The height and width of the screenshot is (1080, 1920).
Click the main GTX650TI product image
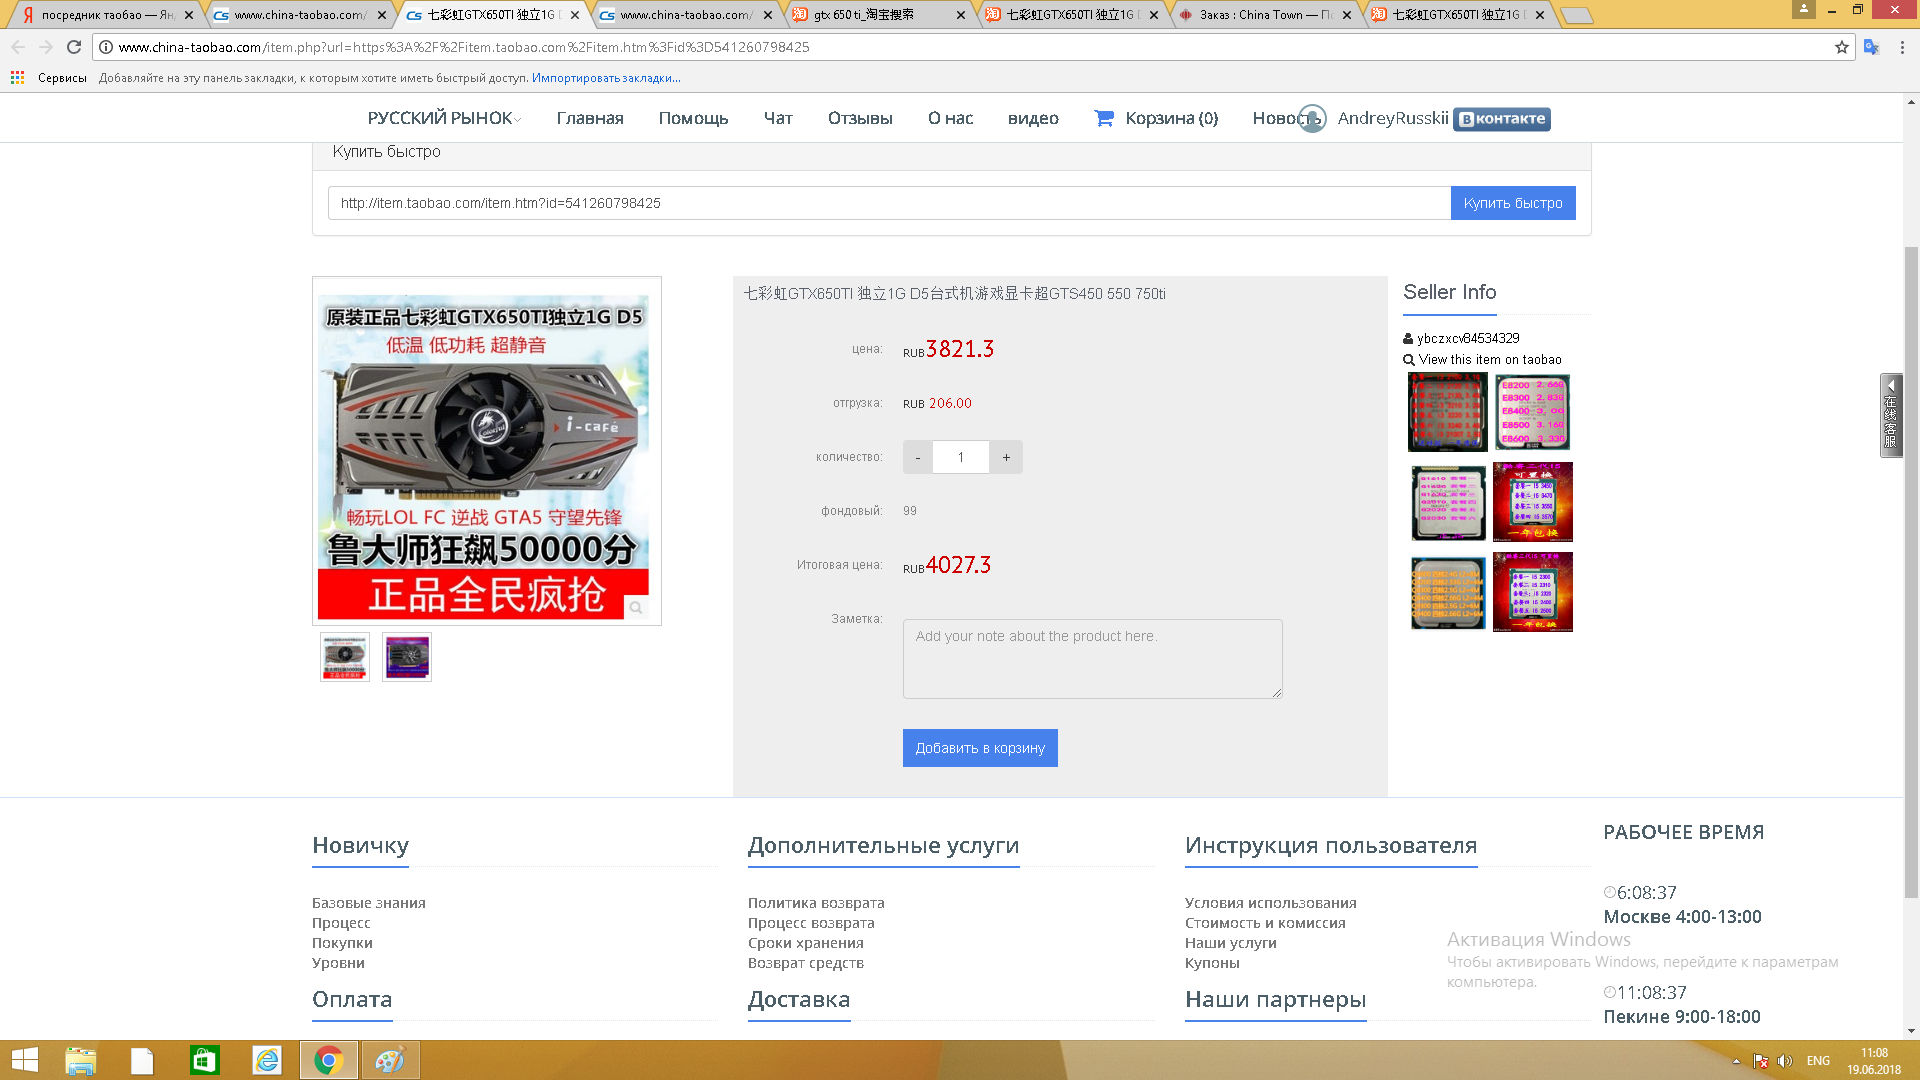pyautogui.click(x=486, y=452)
